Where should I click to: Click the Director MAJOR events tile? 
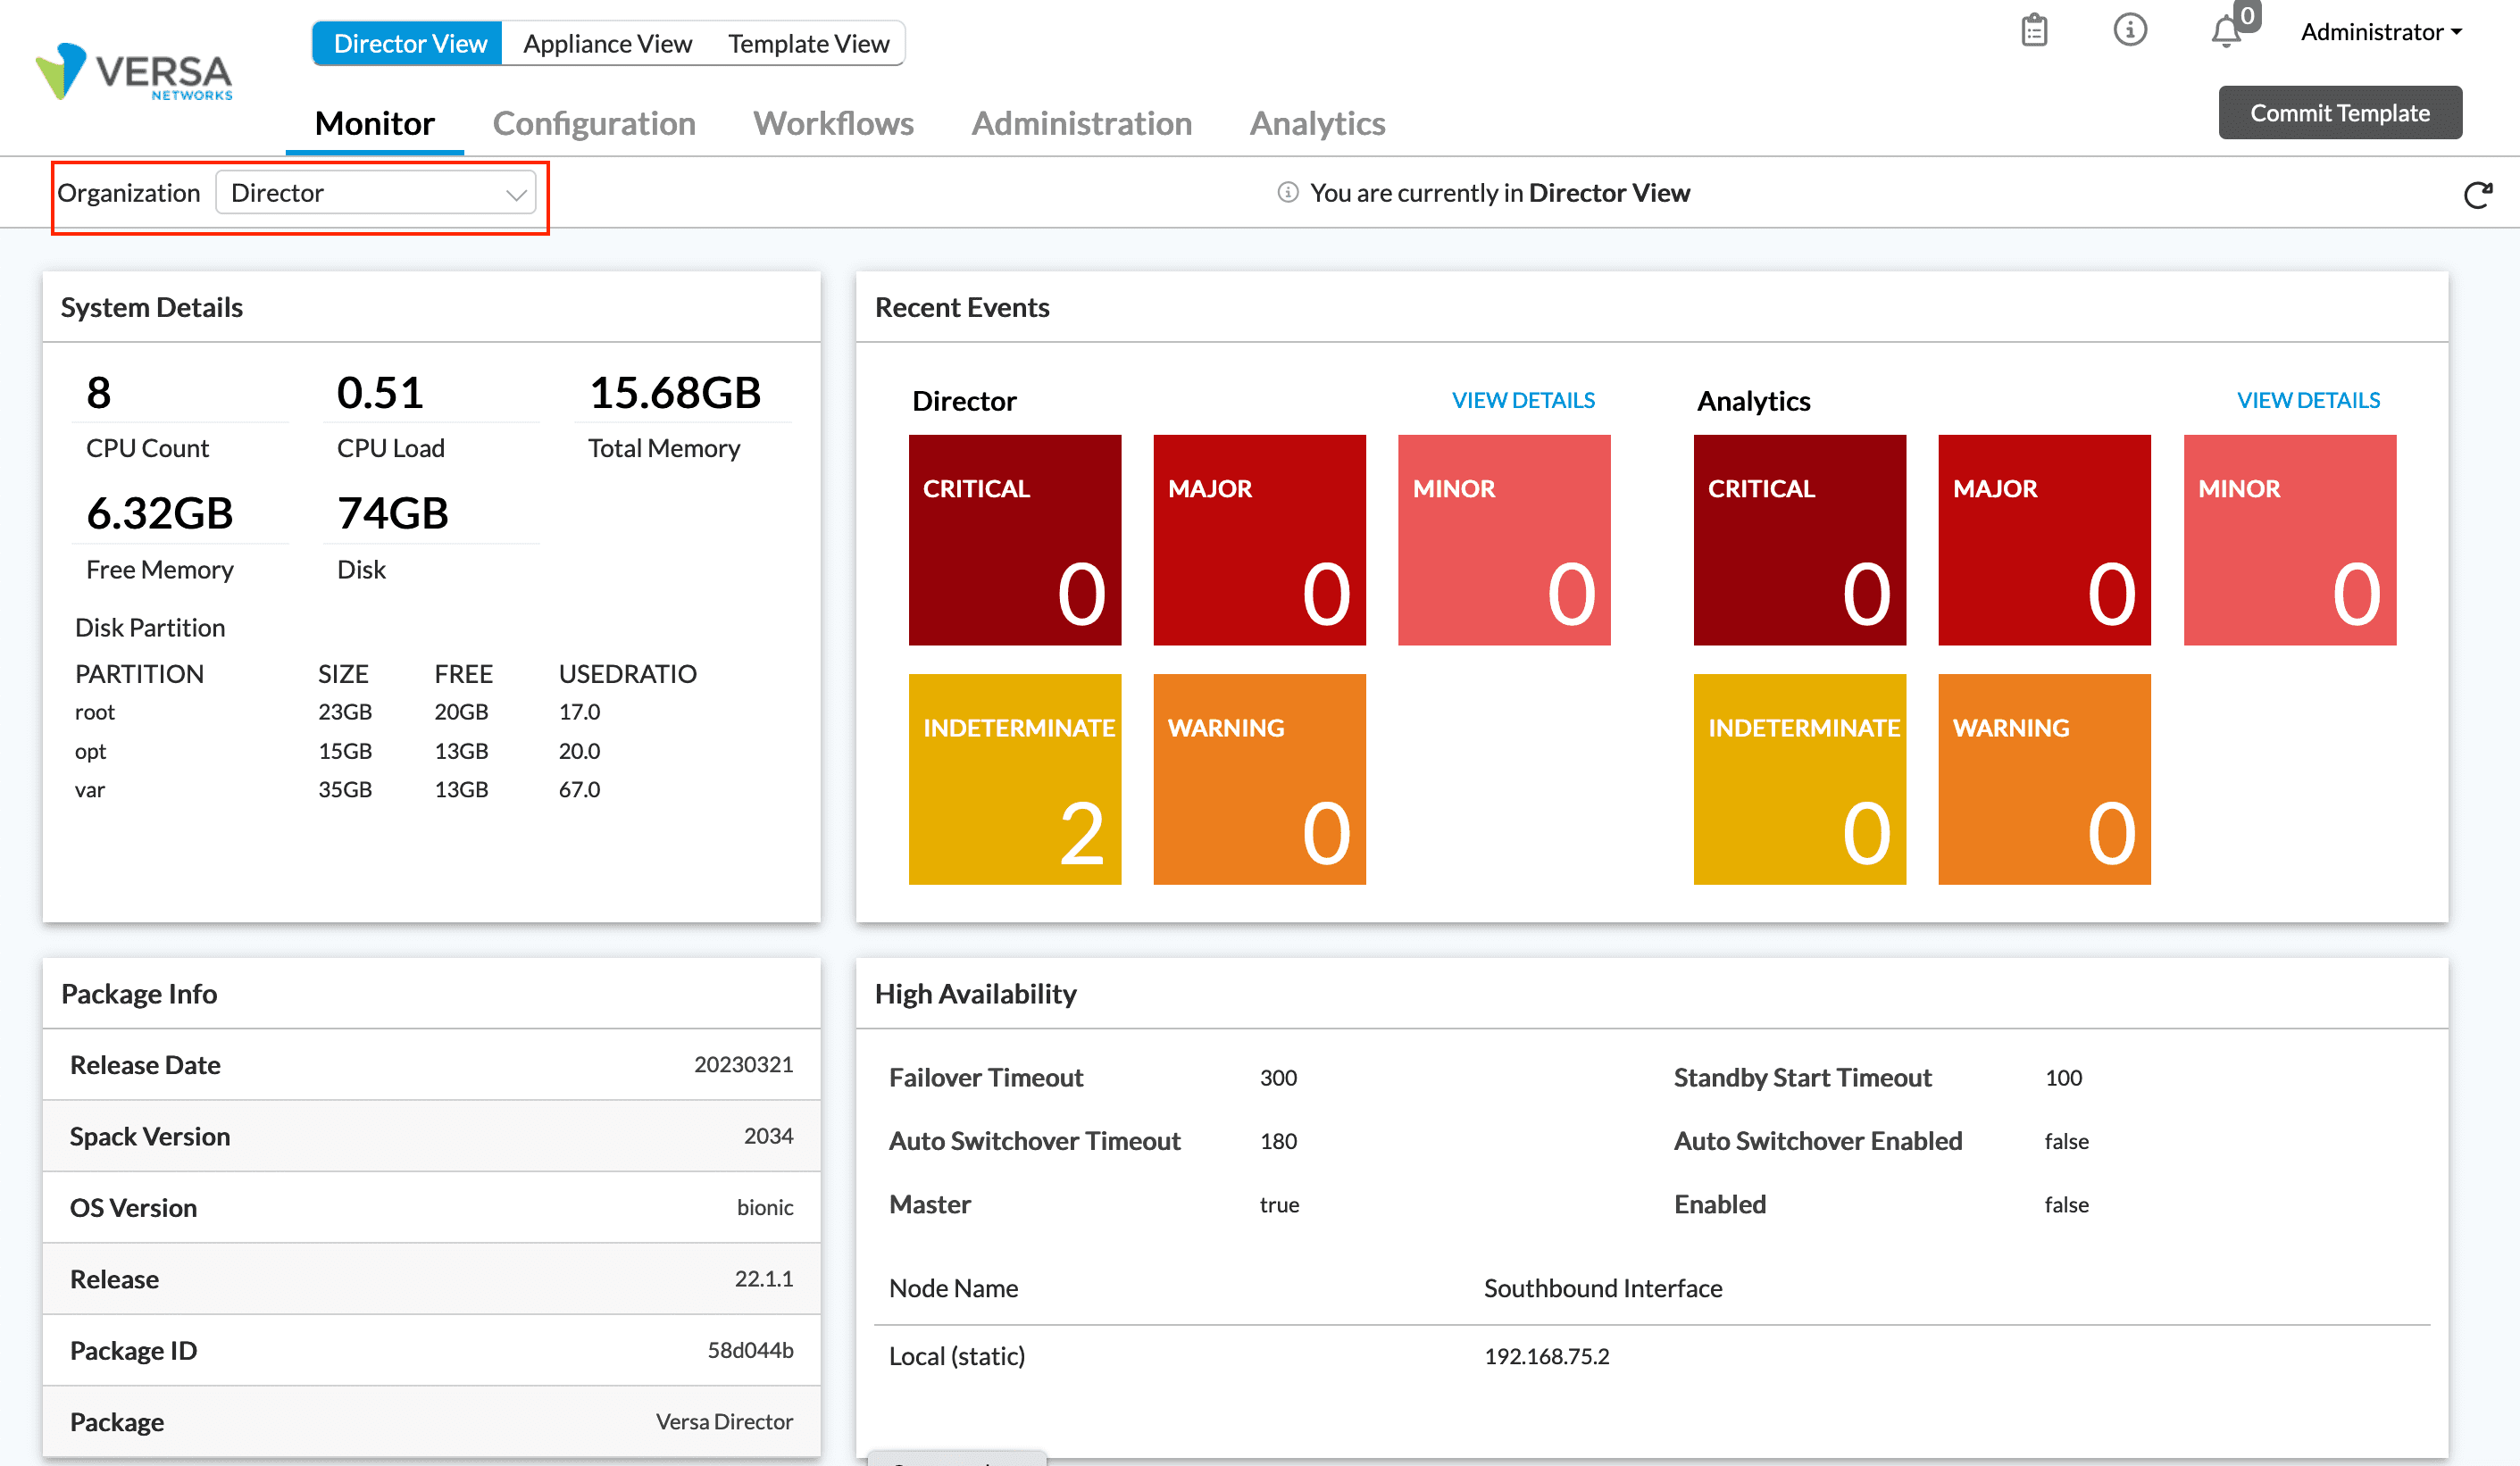(x=1260, y=540)
